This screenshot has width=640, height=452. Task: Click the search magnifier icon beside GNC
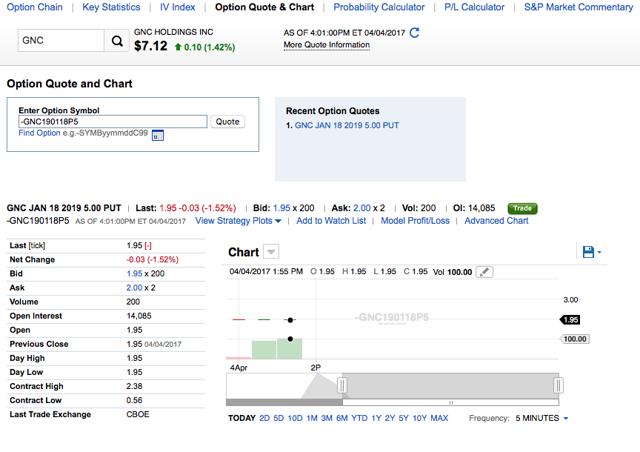117,40
